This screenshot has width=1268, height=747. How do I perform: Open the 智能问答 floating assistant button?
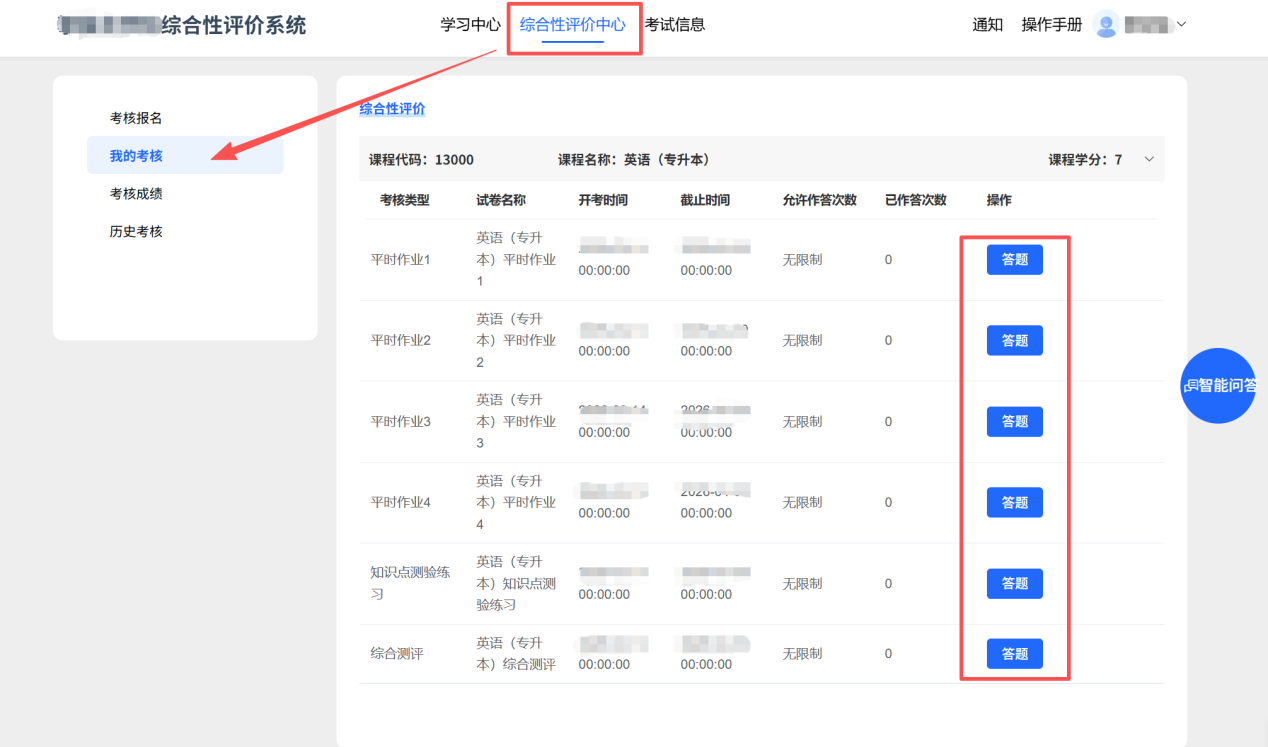tap(1218, 386)
